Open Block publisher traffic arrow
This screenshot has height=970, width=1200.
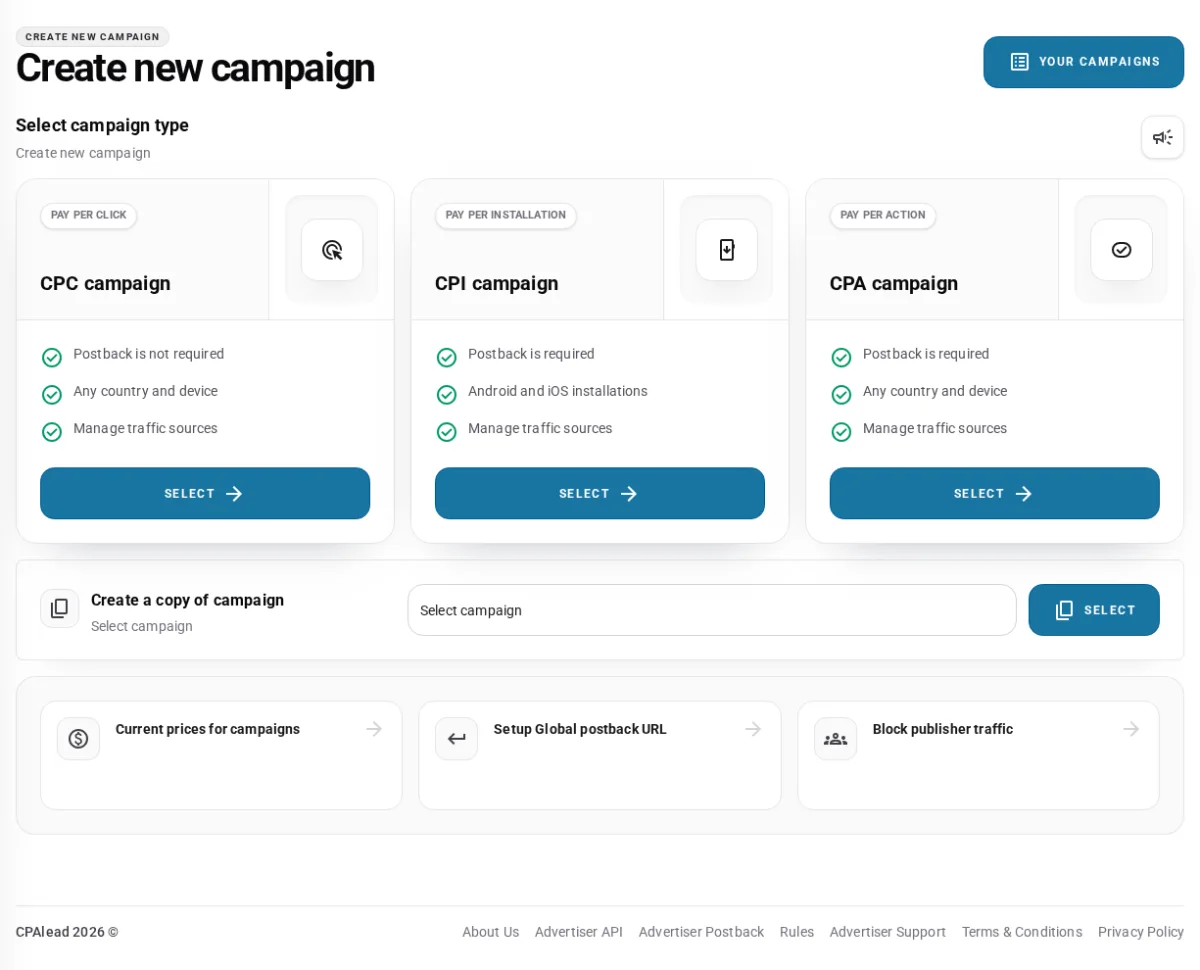tap(1131, 729)
